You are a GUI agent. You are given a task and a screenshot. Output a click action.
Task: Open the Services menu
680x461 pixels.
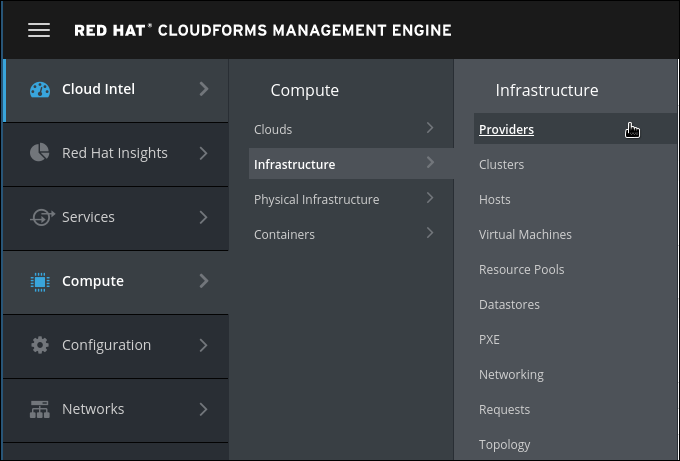point(116,219)
